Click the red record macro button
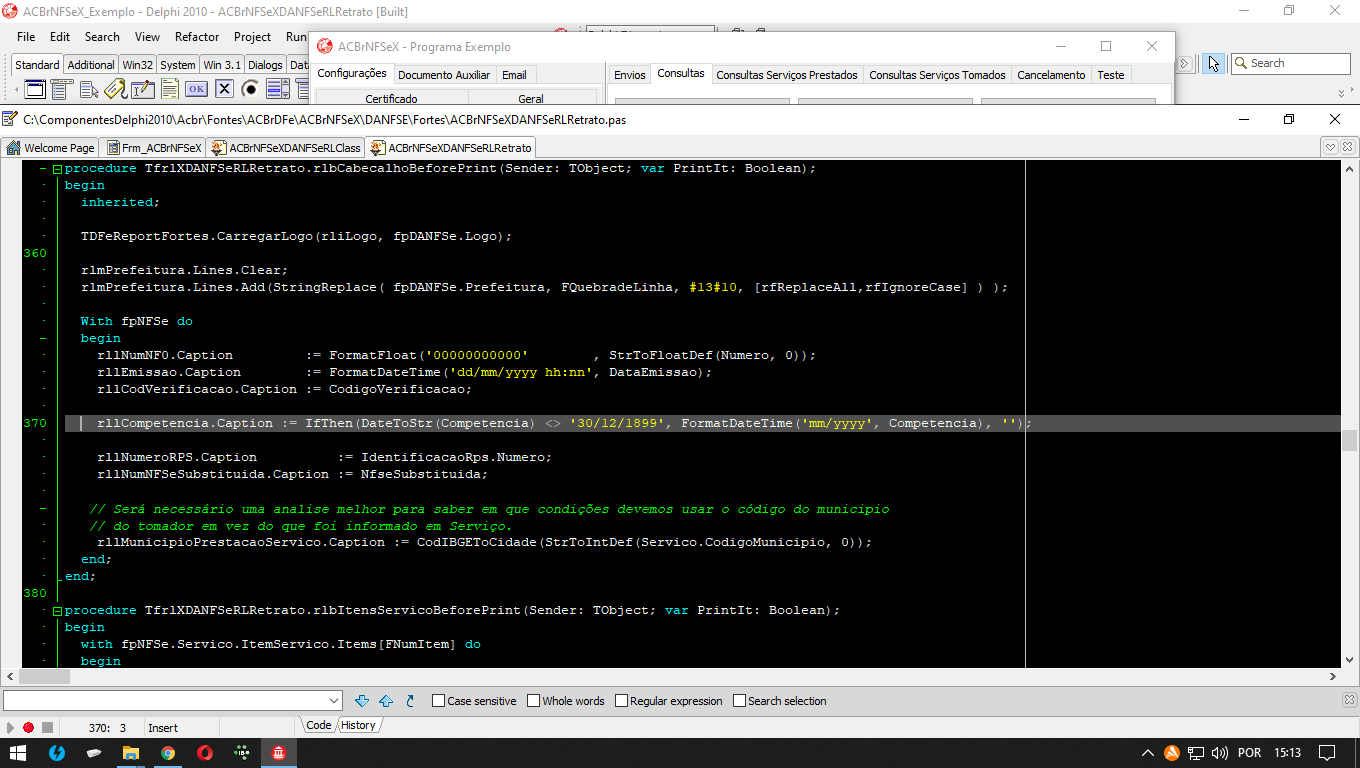 pyautogui.click(x=28, y=728)
